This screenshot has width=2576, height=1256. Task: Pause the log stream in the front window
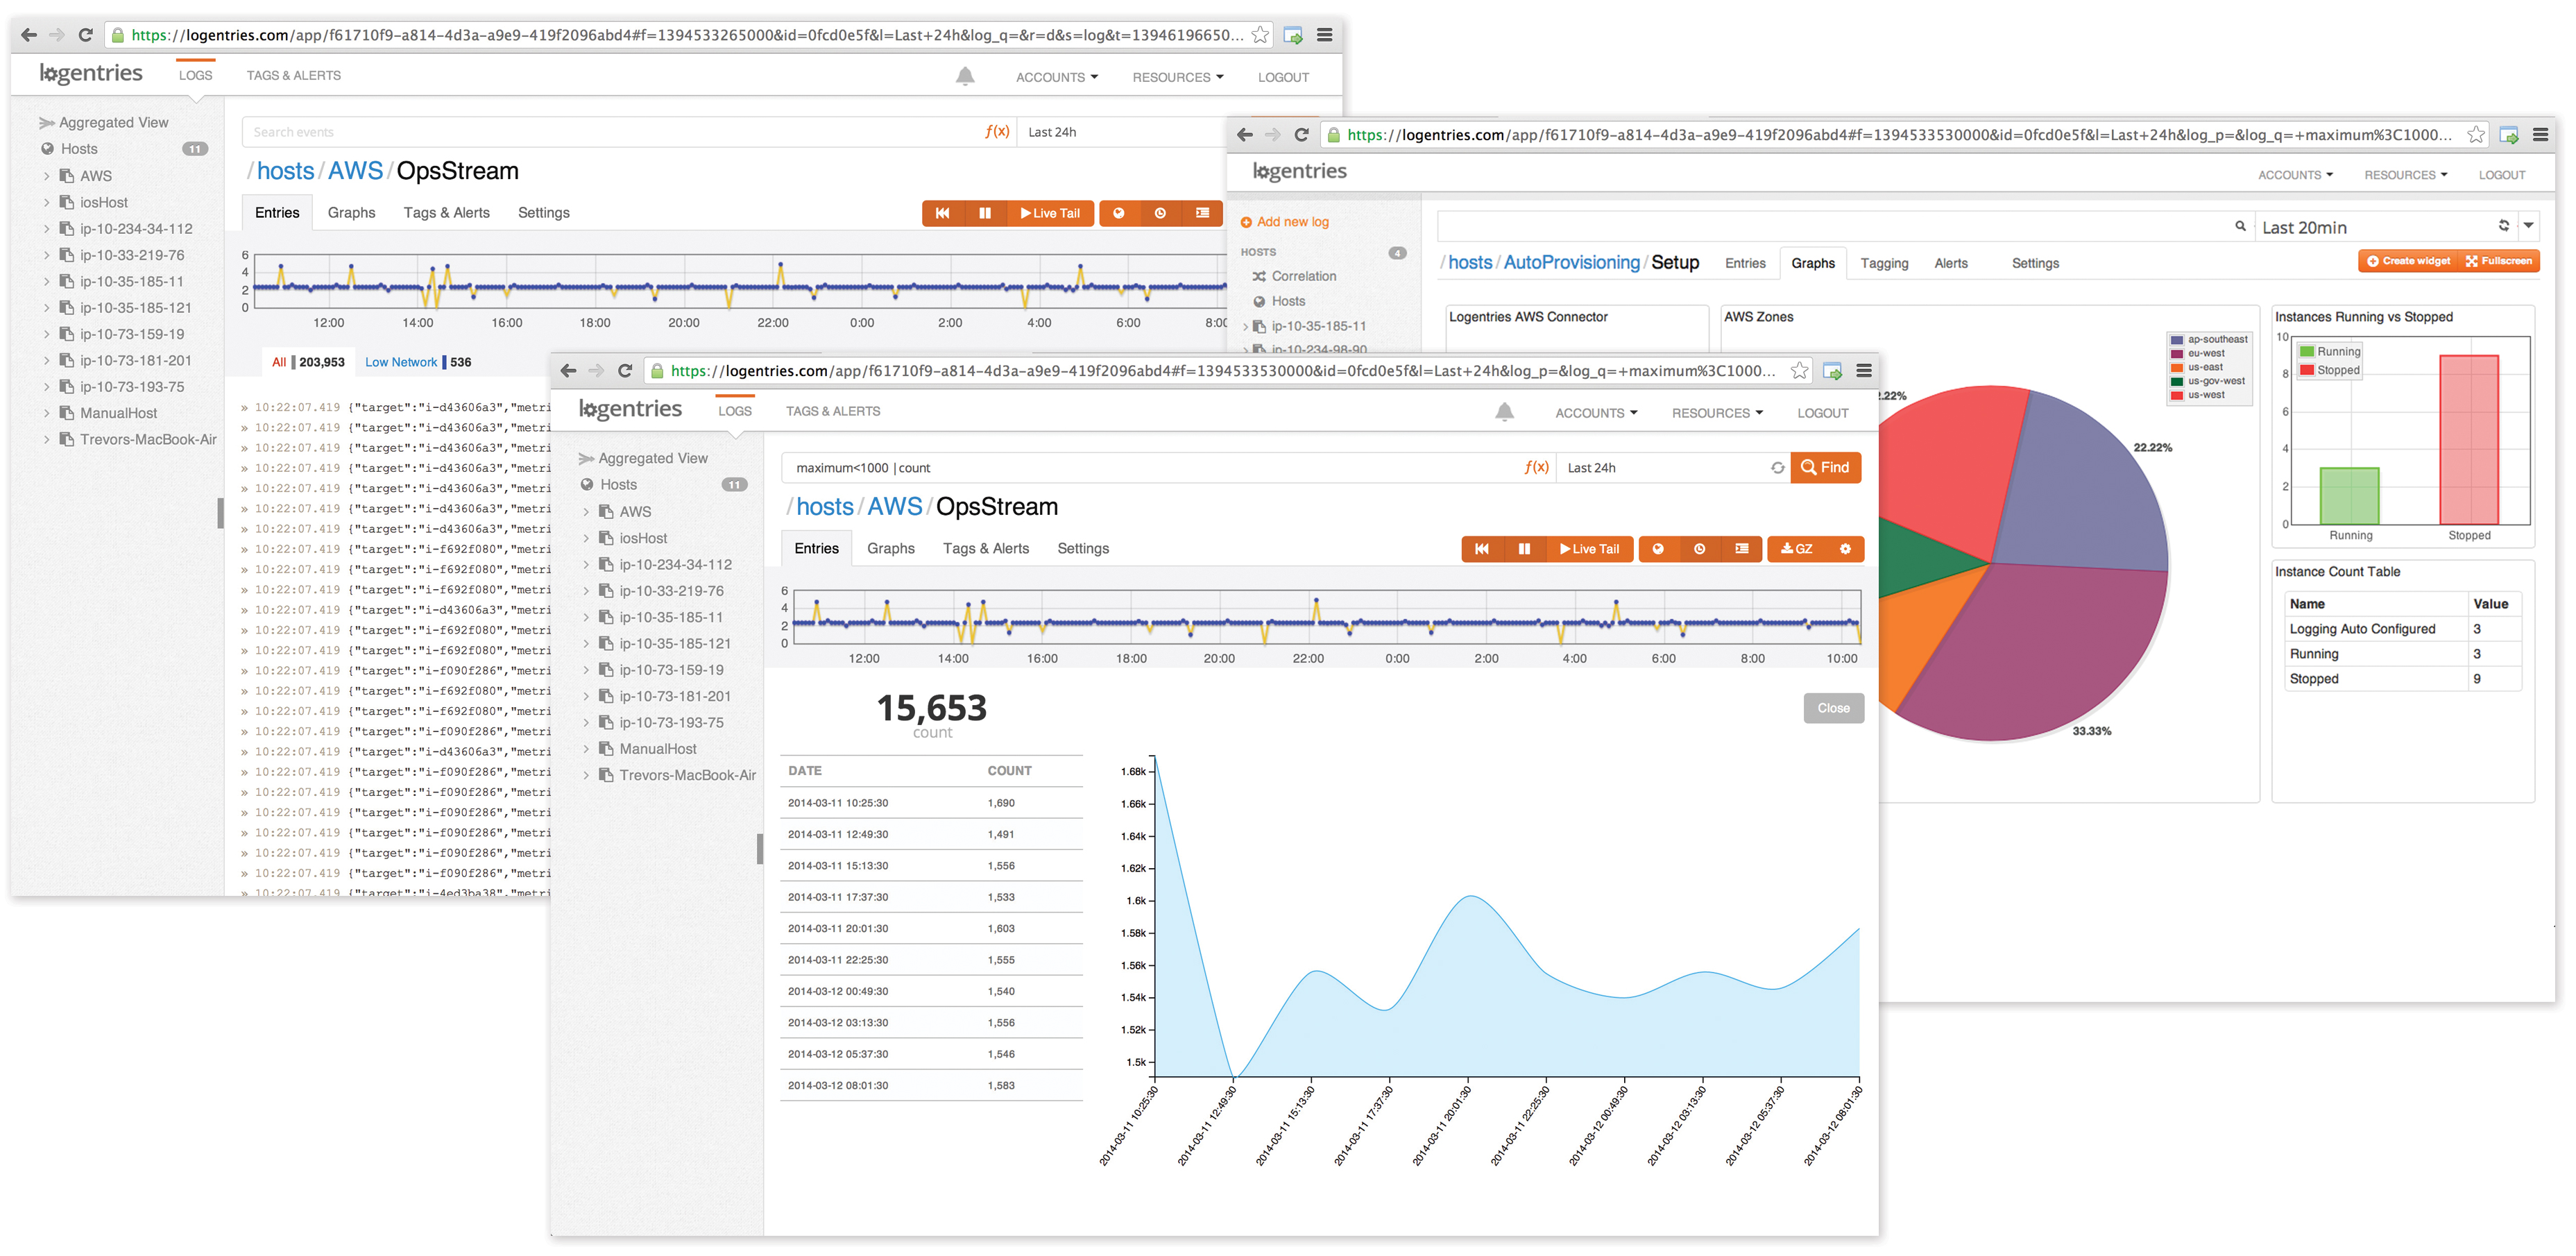(1524, 549)
